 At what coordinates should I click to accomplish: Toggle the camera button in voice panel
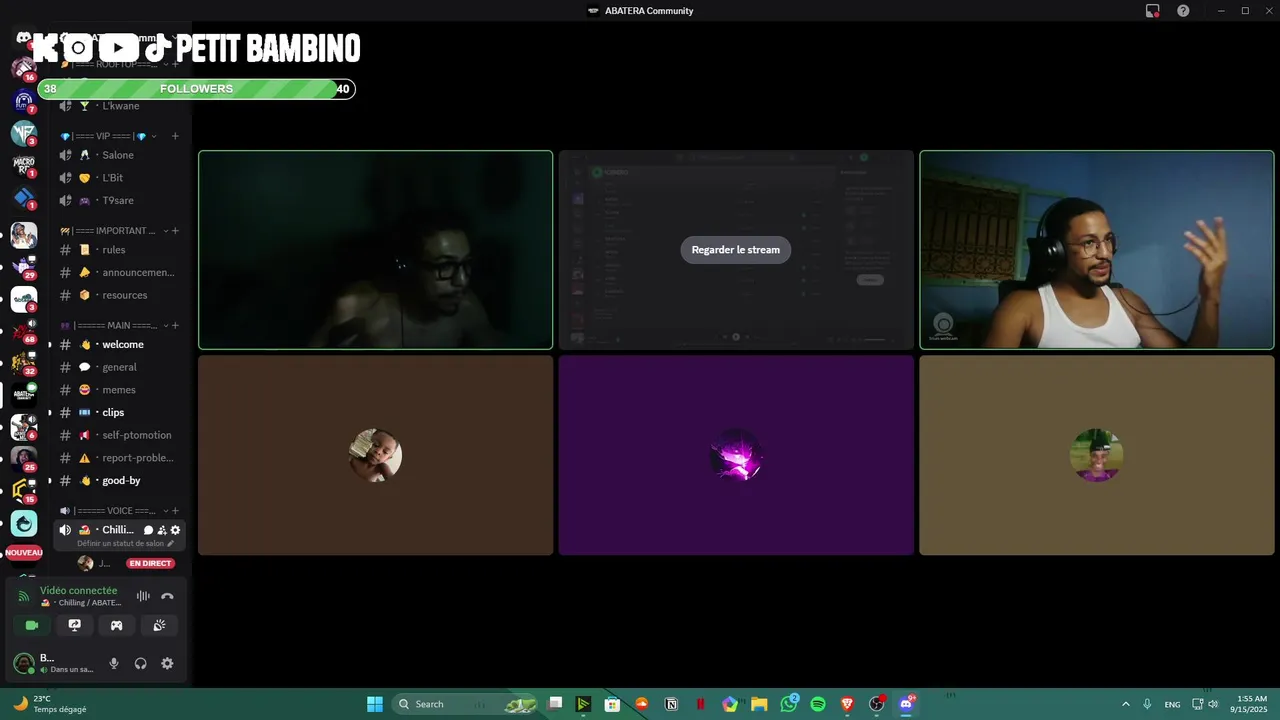coord(32,625)
